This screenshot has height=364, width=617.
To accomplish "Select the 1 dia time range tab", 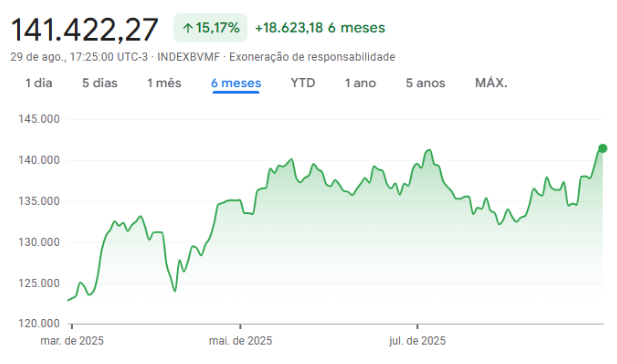I will click(39, 83).
